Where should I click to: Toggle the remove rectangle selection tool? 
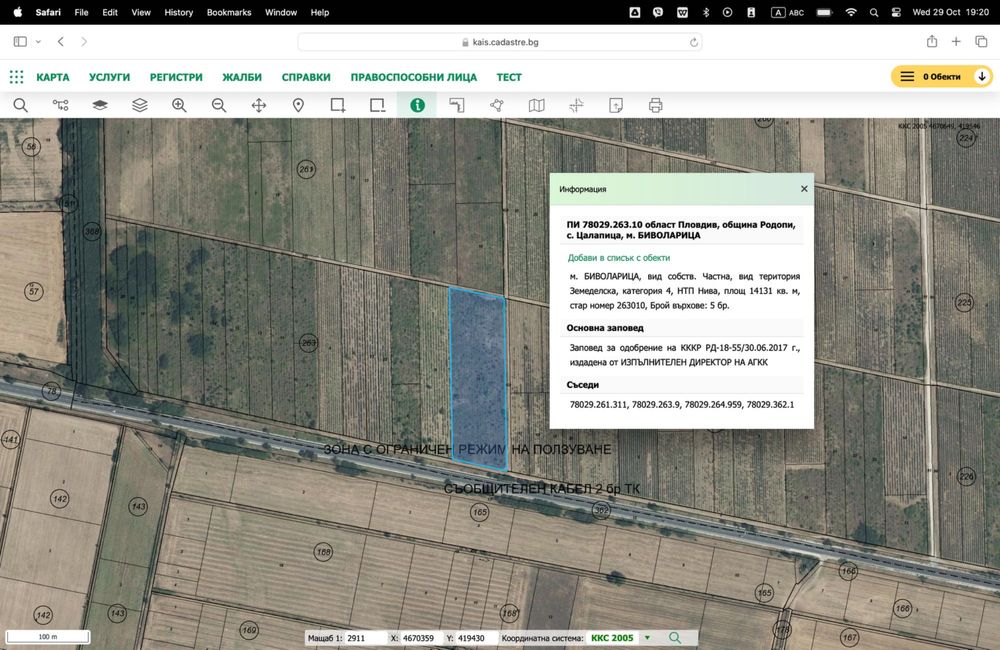click(377, 105)
